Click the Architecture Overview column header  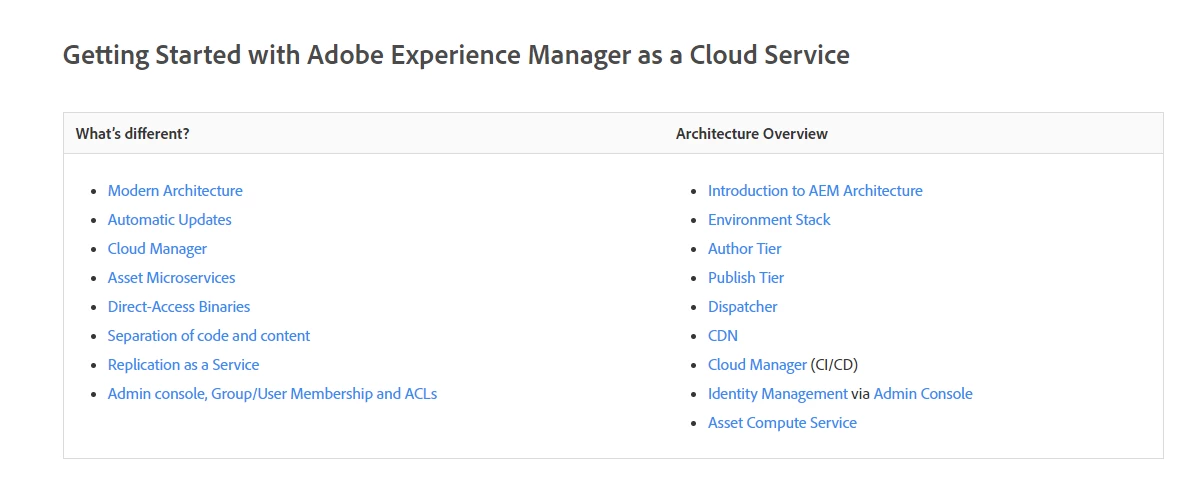point(751,134)
